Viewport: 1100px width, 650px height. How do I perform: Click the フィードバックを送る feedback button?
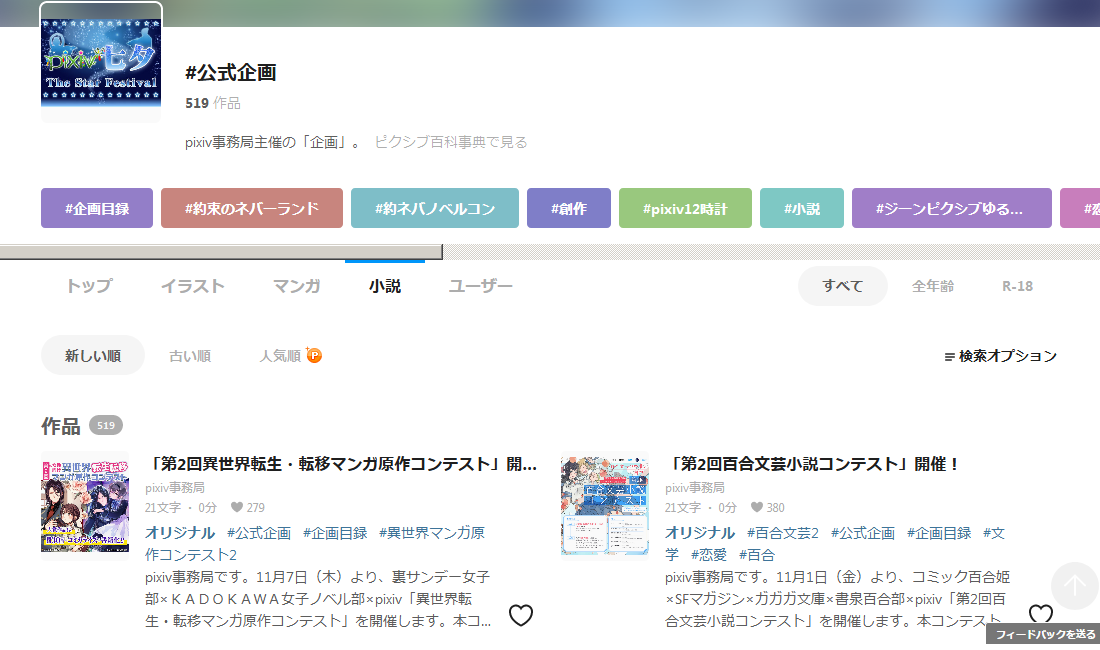pyautogui.click(x=1043, y=634)
